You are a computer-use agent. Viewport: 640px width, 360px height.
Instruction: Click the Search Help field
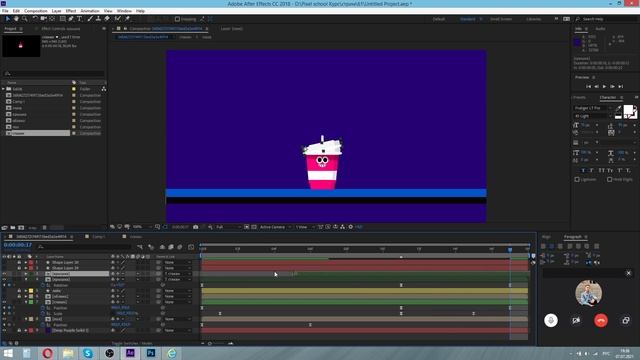click(605, 19)
